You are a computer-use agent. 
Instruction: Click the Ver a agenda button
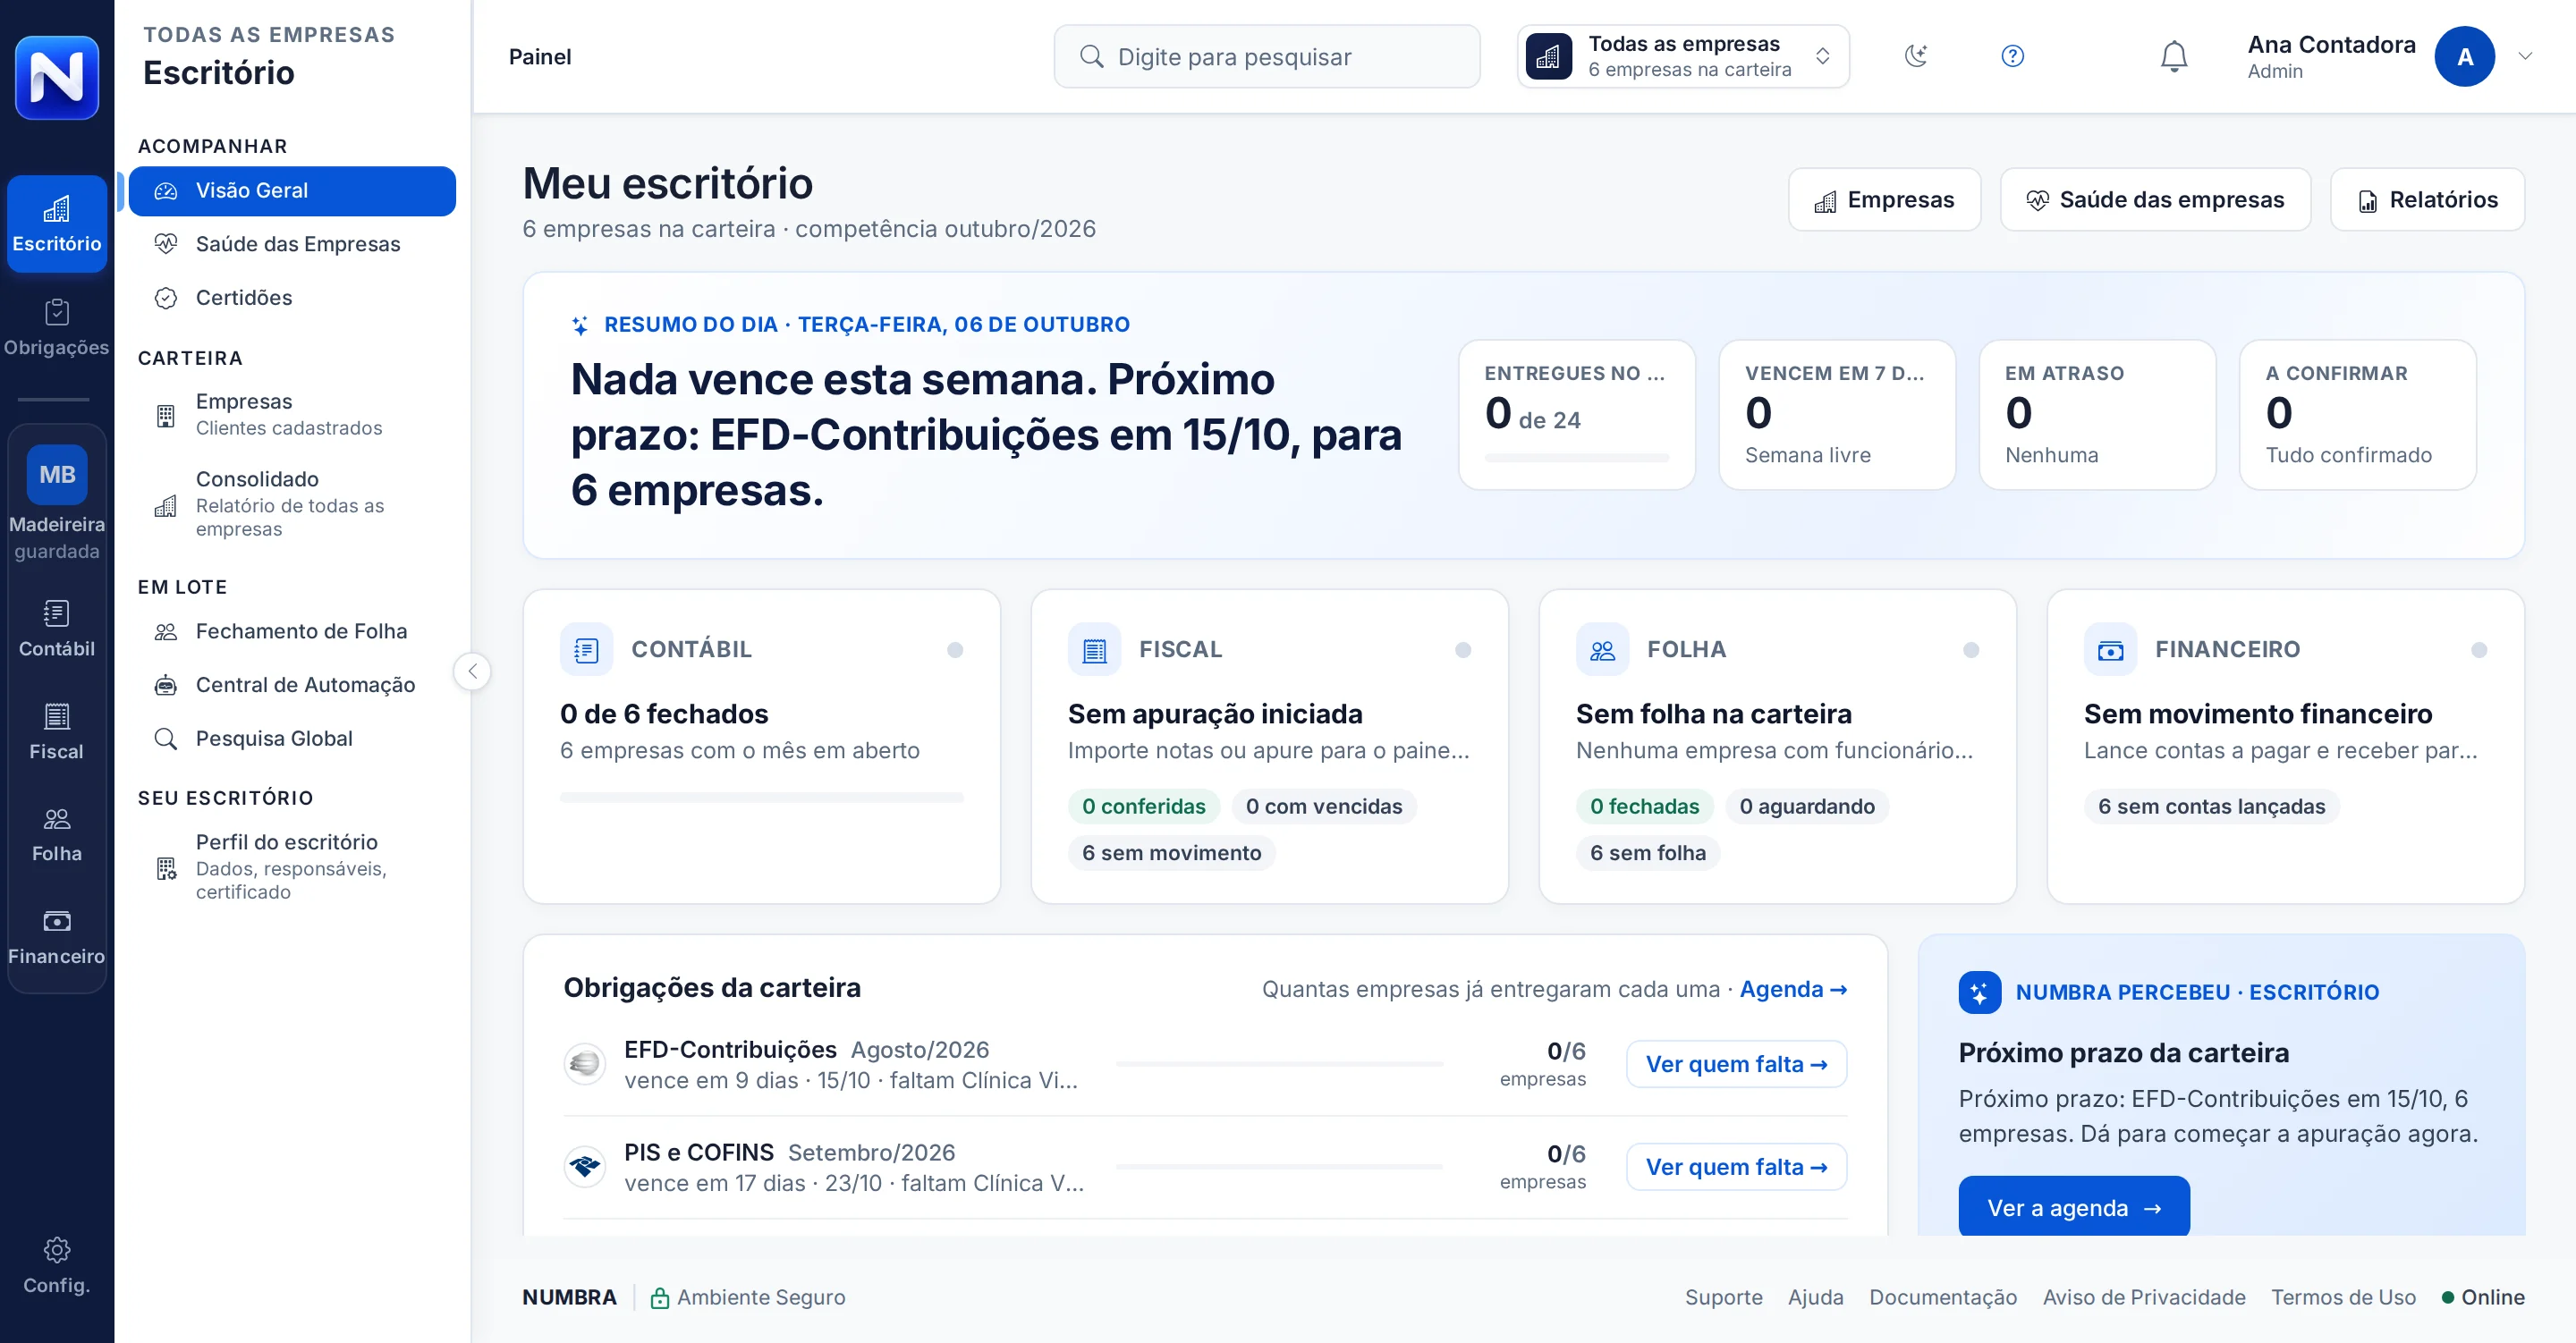[x=2073, y=1207]
